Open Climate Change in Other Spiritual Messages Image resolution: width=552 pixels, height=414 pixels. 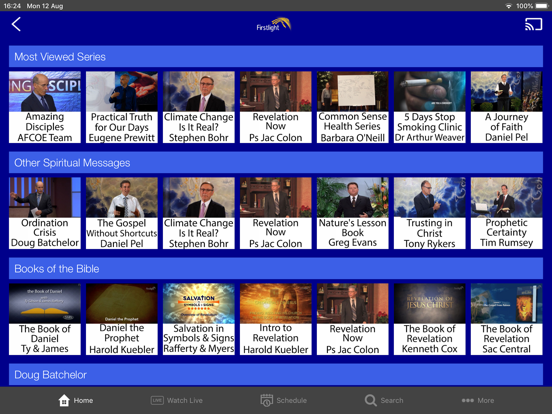199,213
